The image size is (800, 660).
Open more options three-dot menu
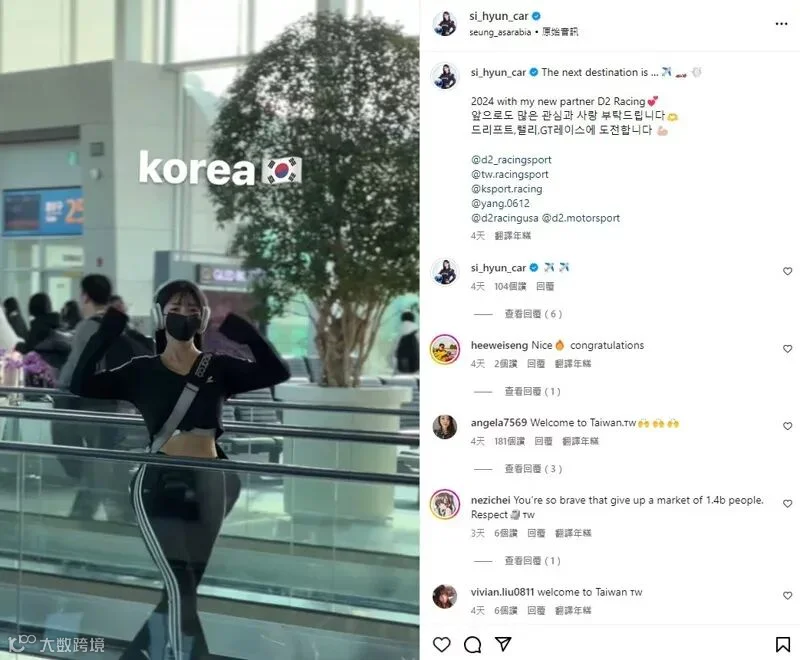781,23
